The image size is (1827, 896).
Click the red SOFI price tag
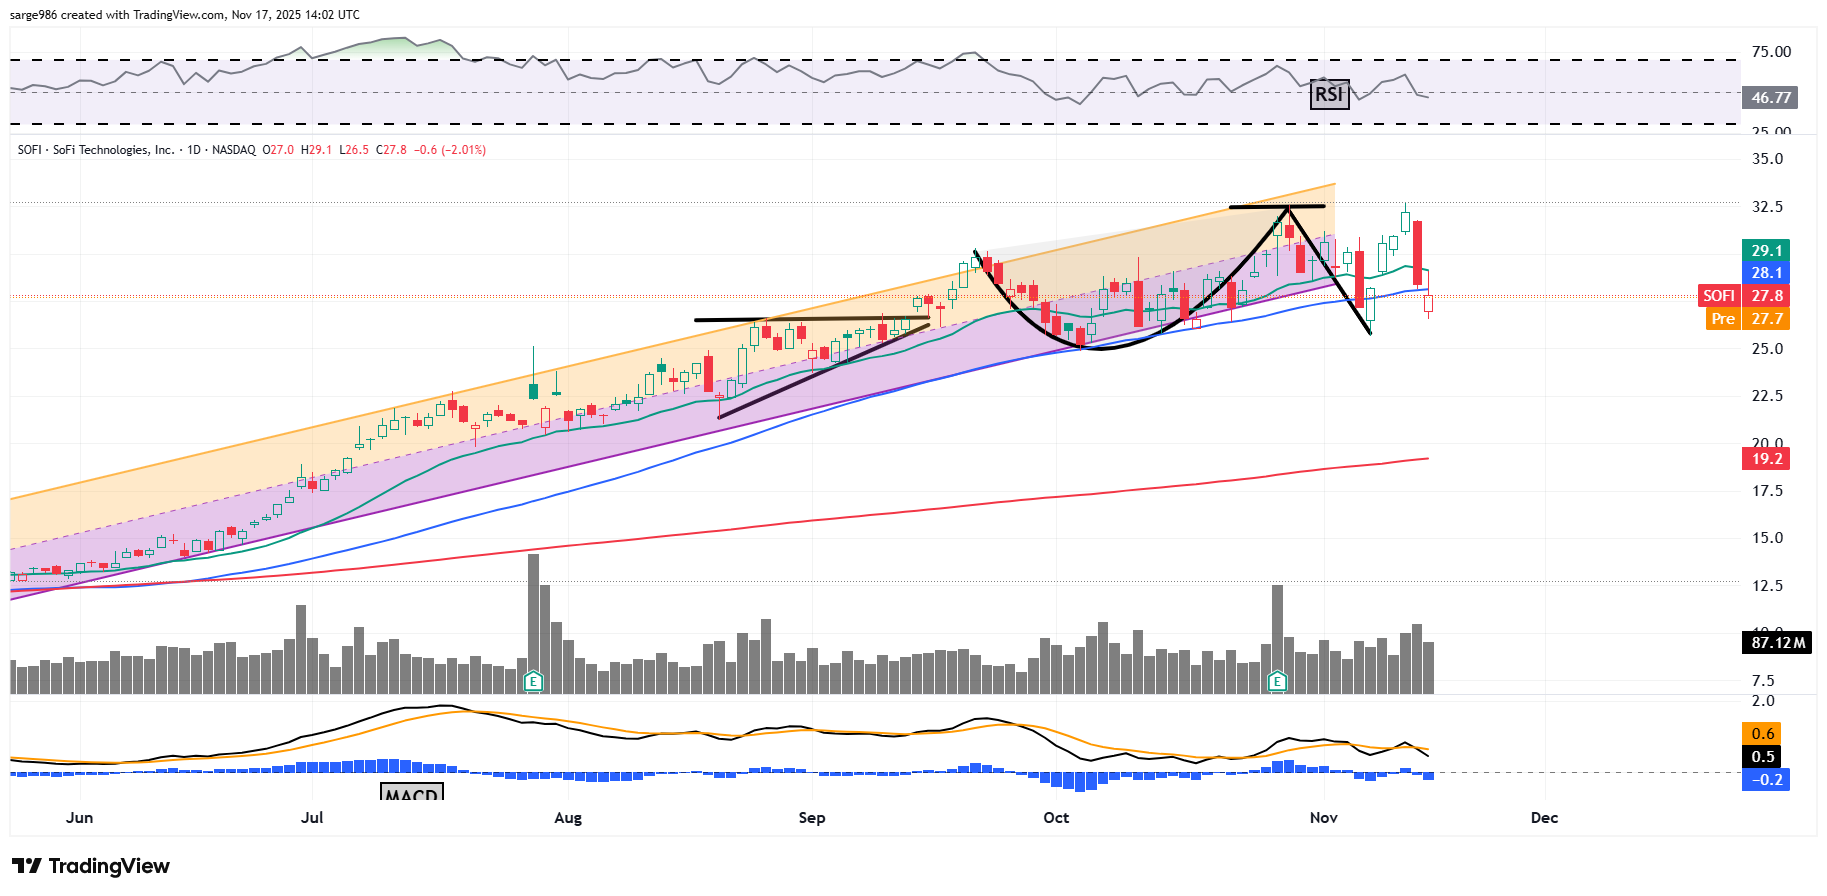coord(1719,296)
